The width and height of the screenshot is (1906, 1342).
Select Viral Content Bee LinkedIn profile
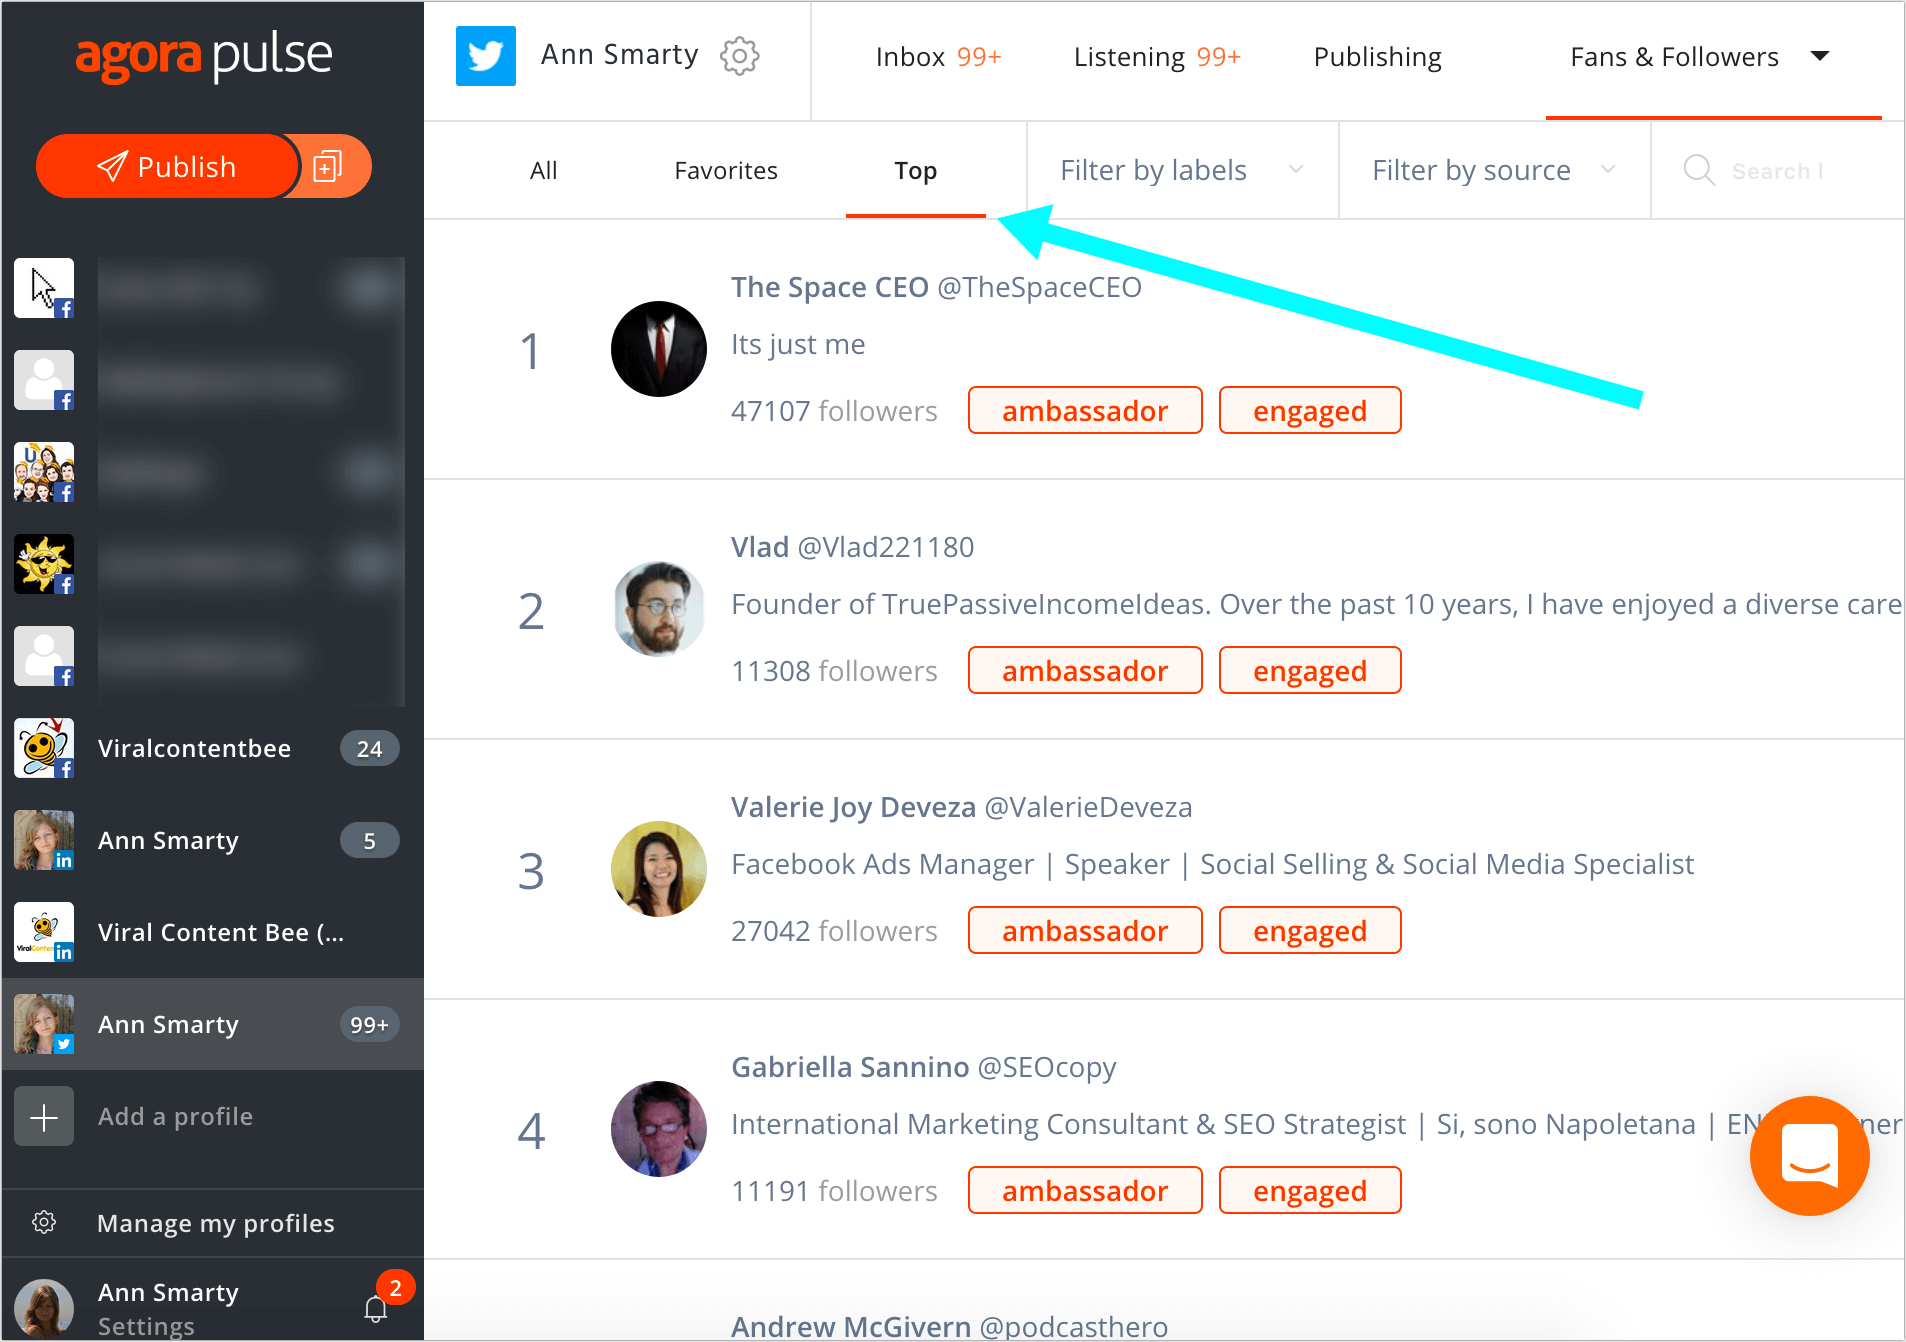pos(212,932)
